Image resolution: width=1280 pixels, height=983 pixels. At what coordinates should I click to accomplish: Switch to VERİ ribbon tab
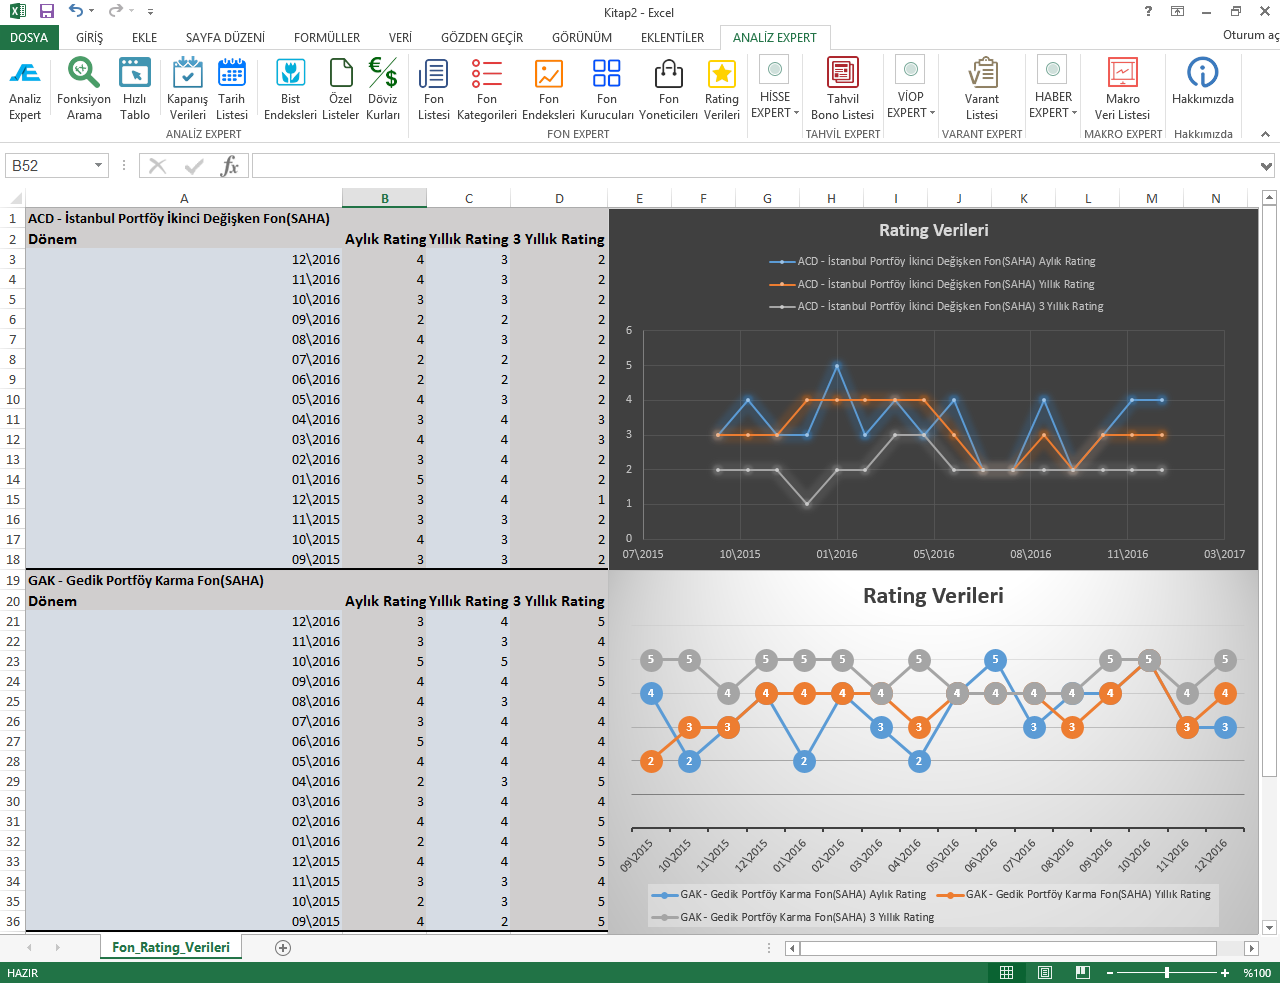tap(400, 38)
